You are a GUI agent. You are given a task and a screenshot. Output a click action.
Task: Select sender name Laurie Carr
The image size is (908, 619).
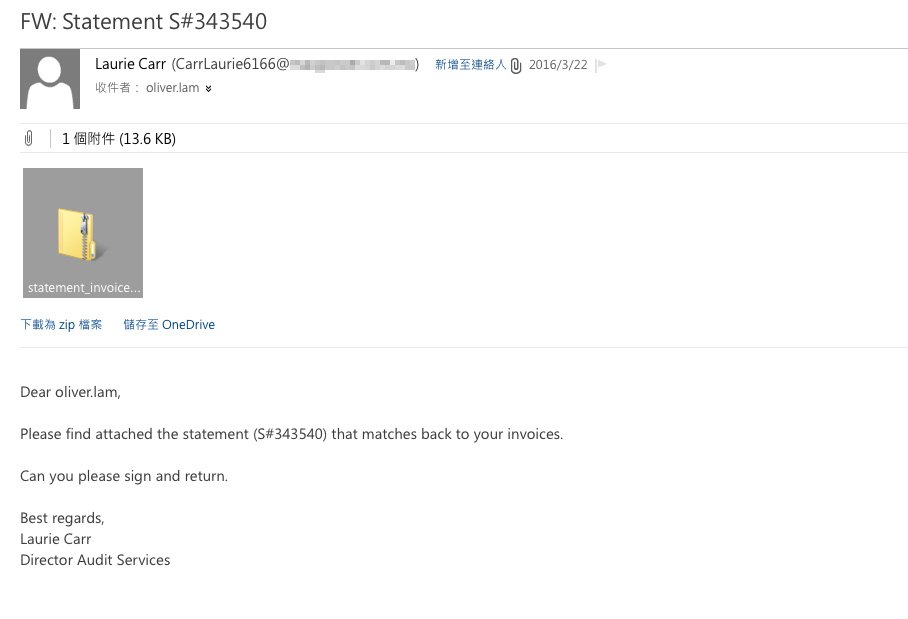pos(130,64)
